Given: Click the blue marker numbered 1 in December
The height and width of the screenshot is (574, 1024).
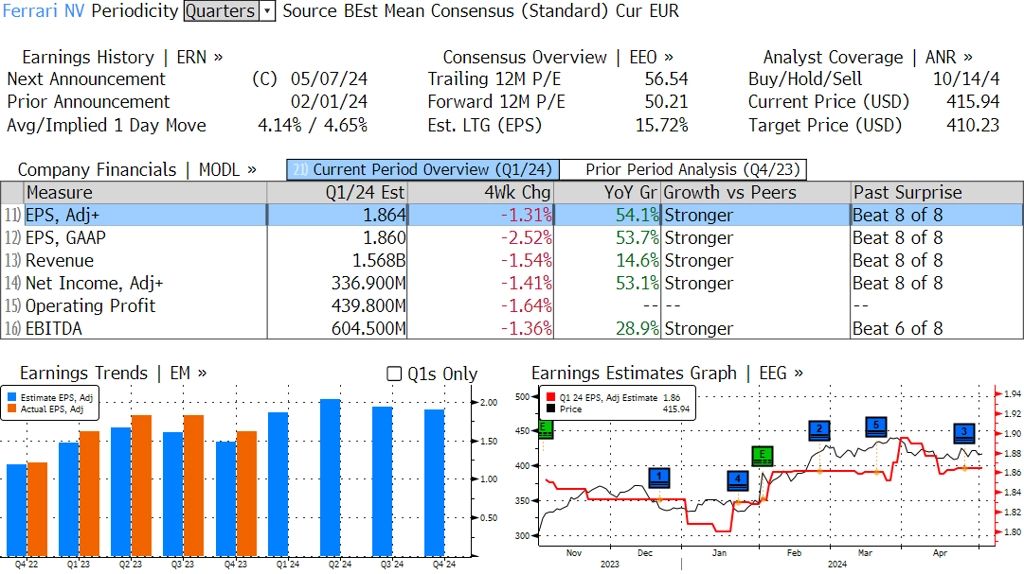Looking at the screenshot, I should pyautogui.click(x=660, y=478).
